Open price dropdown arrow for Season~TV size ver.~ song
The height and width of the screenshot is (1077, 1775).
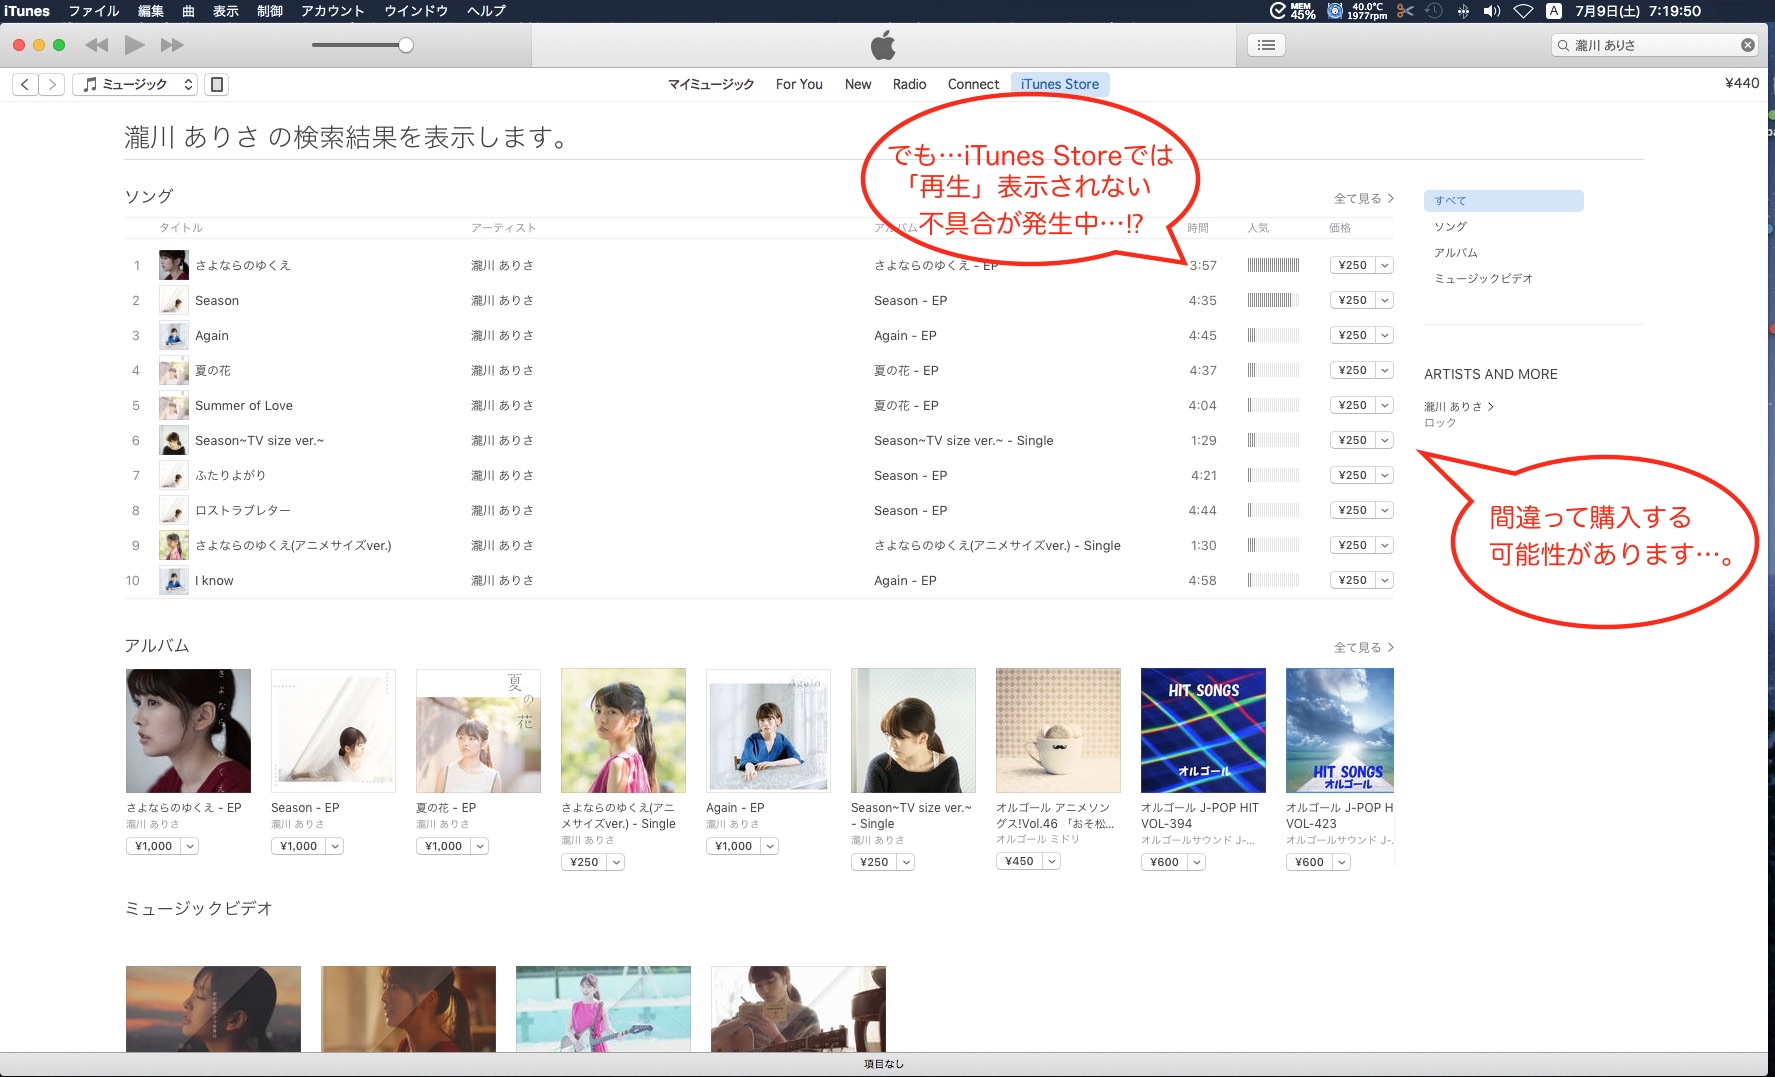1385,440
